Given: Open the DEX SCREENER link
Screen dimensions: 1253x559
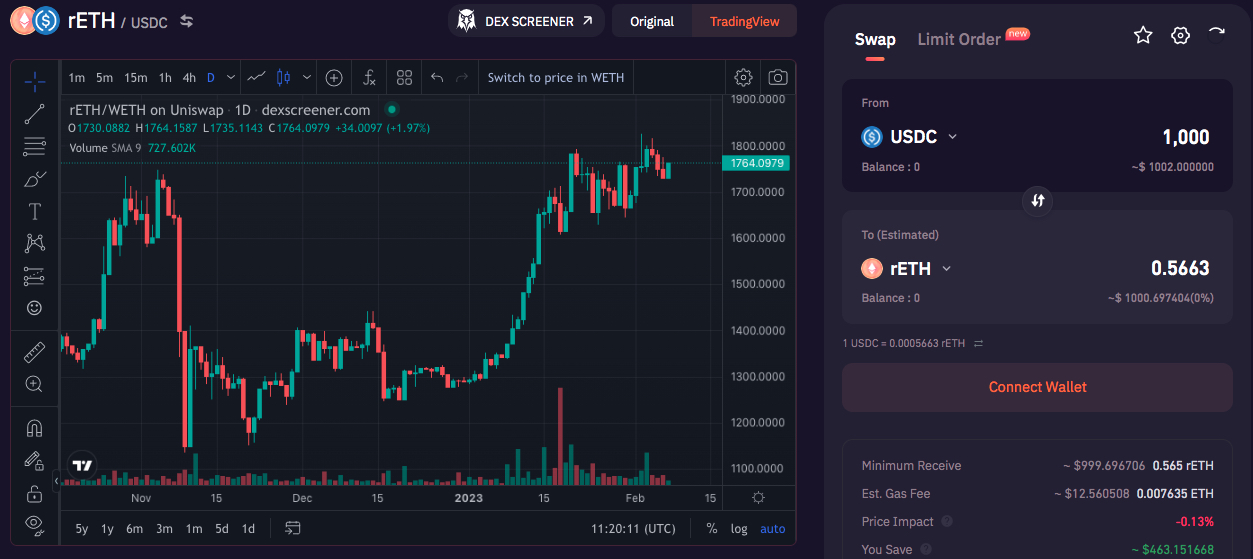Looking at the screenshot, I should [x=526, y=20].
